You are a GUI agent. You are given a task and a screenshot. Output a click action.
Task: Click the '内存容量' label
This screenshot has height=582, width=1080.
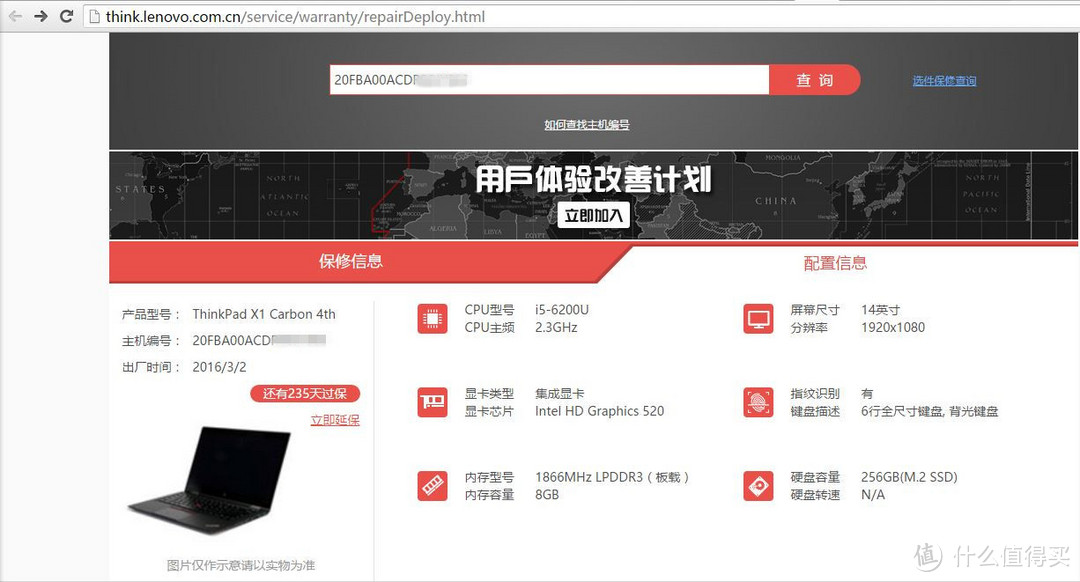point(489,495)
